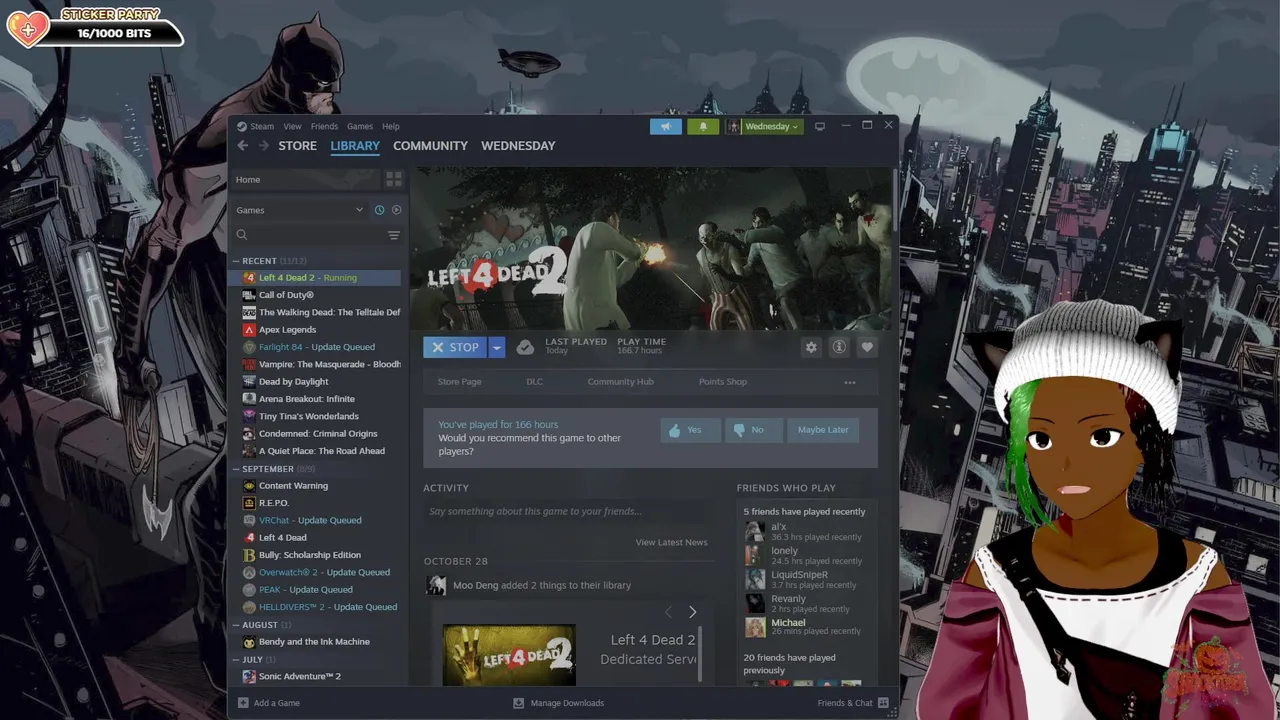This screenshot has width=1280, height=720.
Task: Type in the activity post field
Action: point(567,511)
